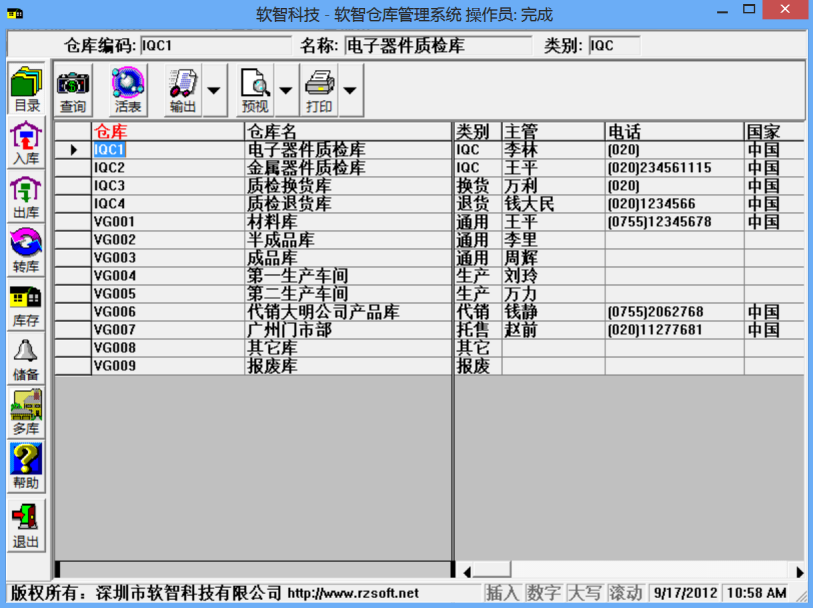This screenshot has width=813, height=608.
Task: Open the 出库 stock-out module
Action: click(26, 197)
